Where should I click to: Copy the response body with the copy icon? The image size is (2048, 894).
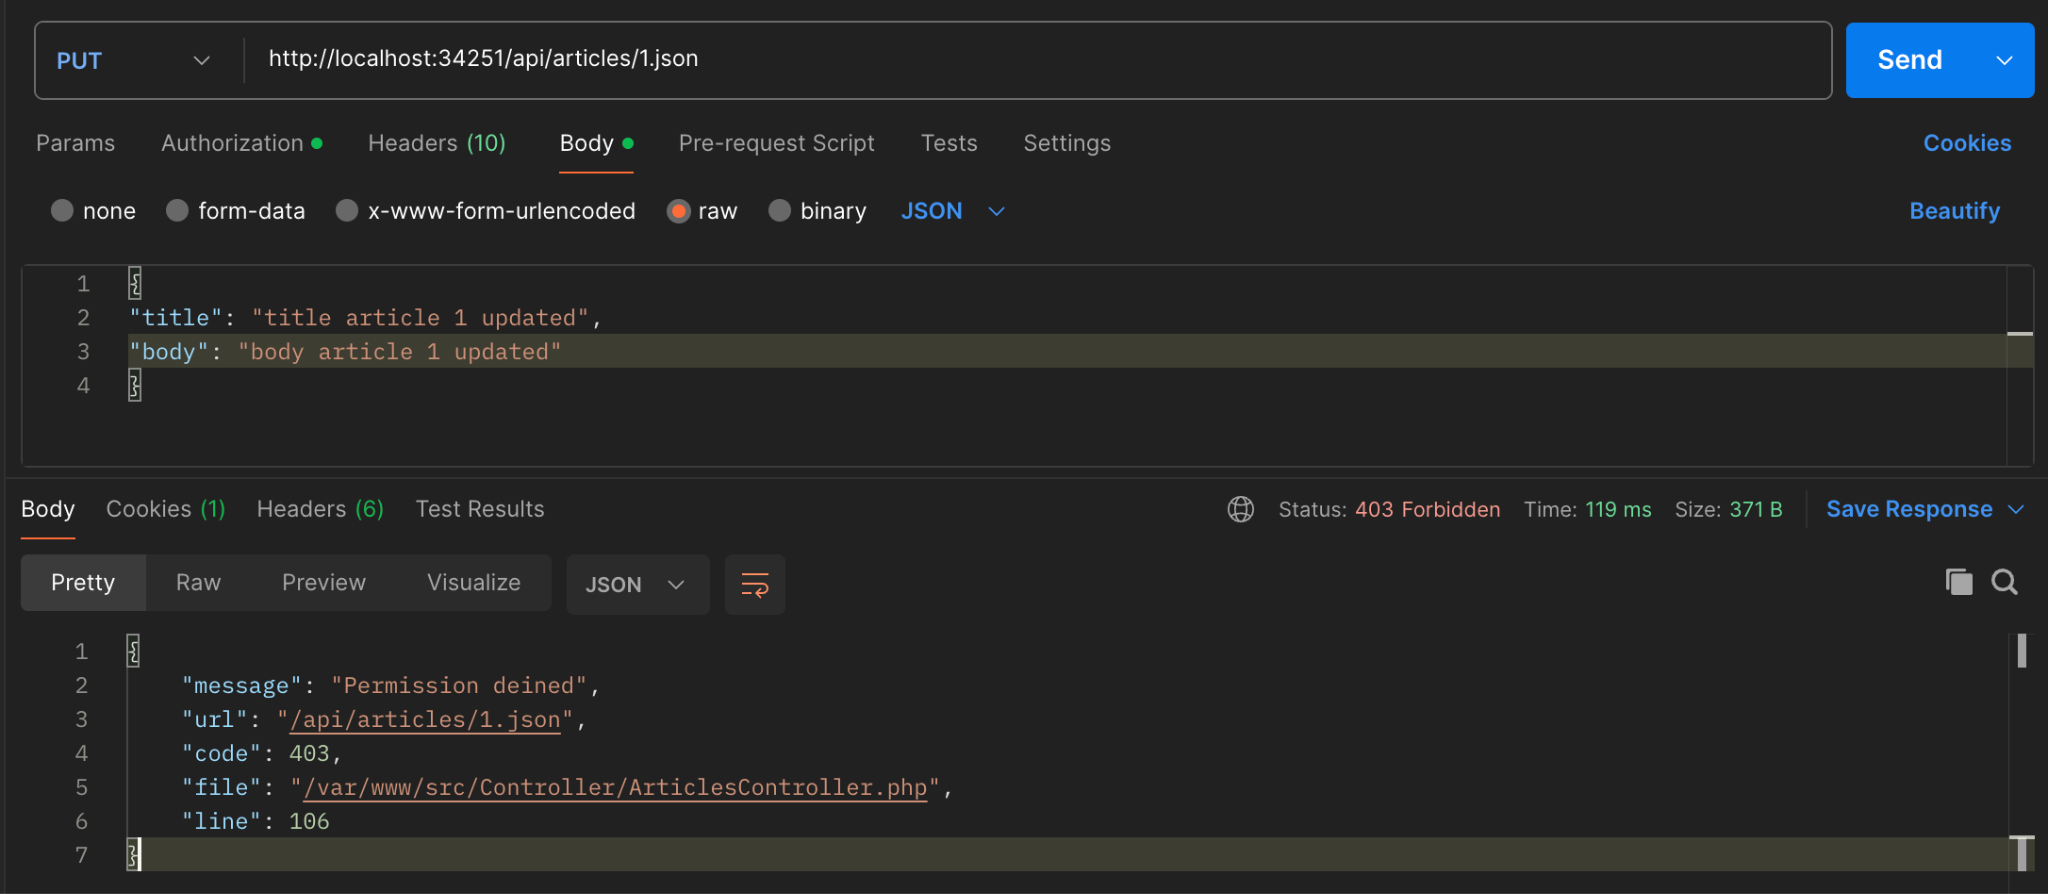1958,582
